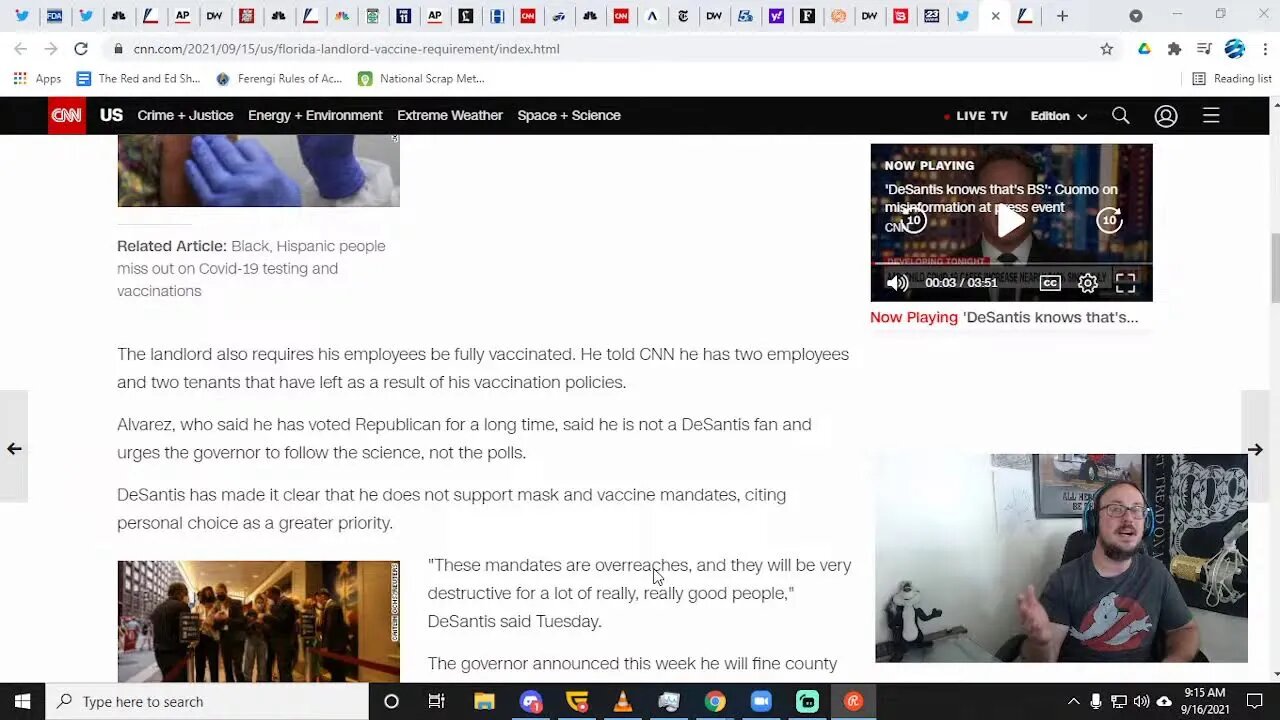Viewport: 1280px width, 720px height.
Task: Open Crime + Justice section
Action: [x=185, y=115]
